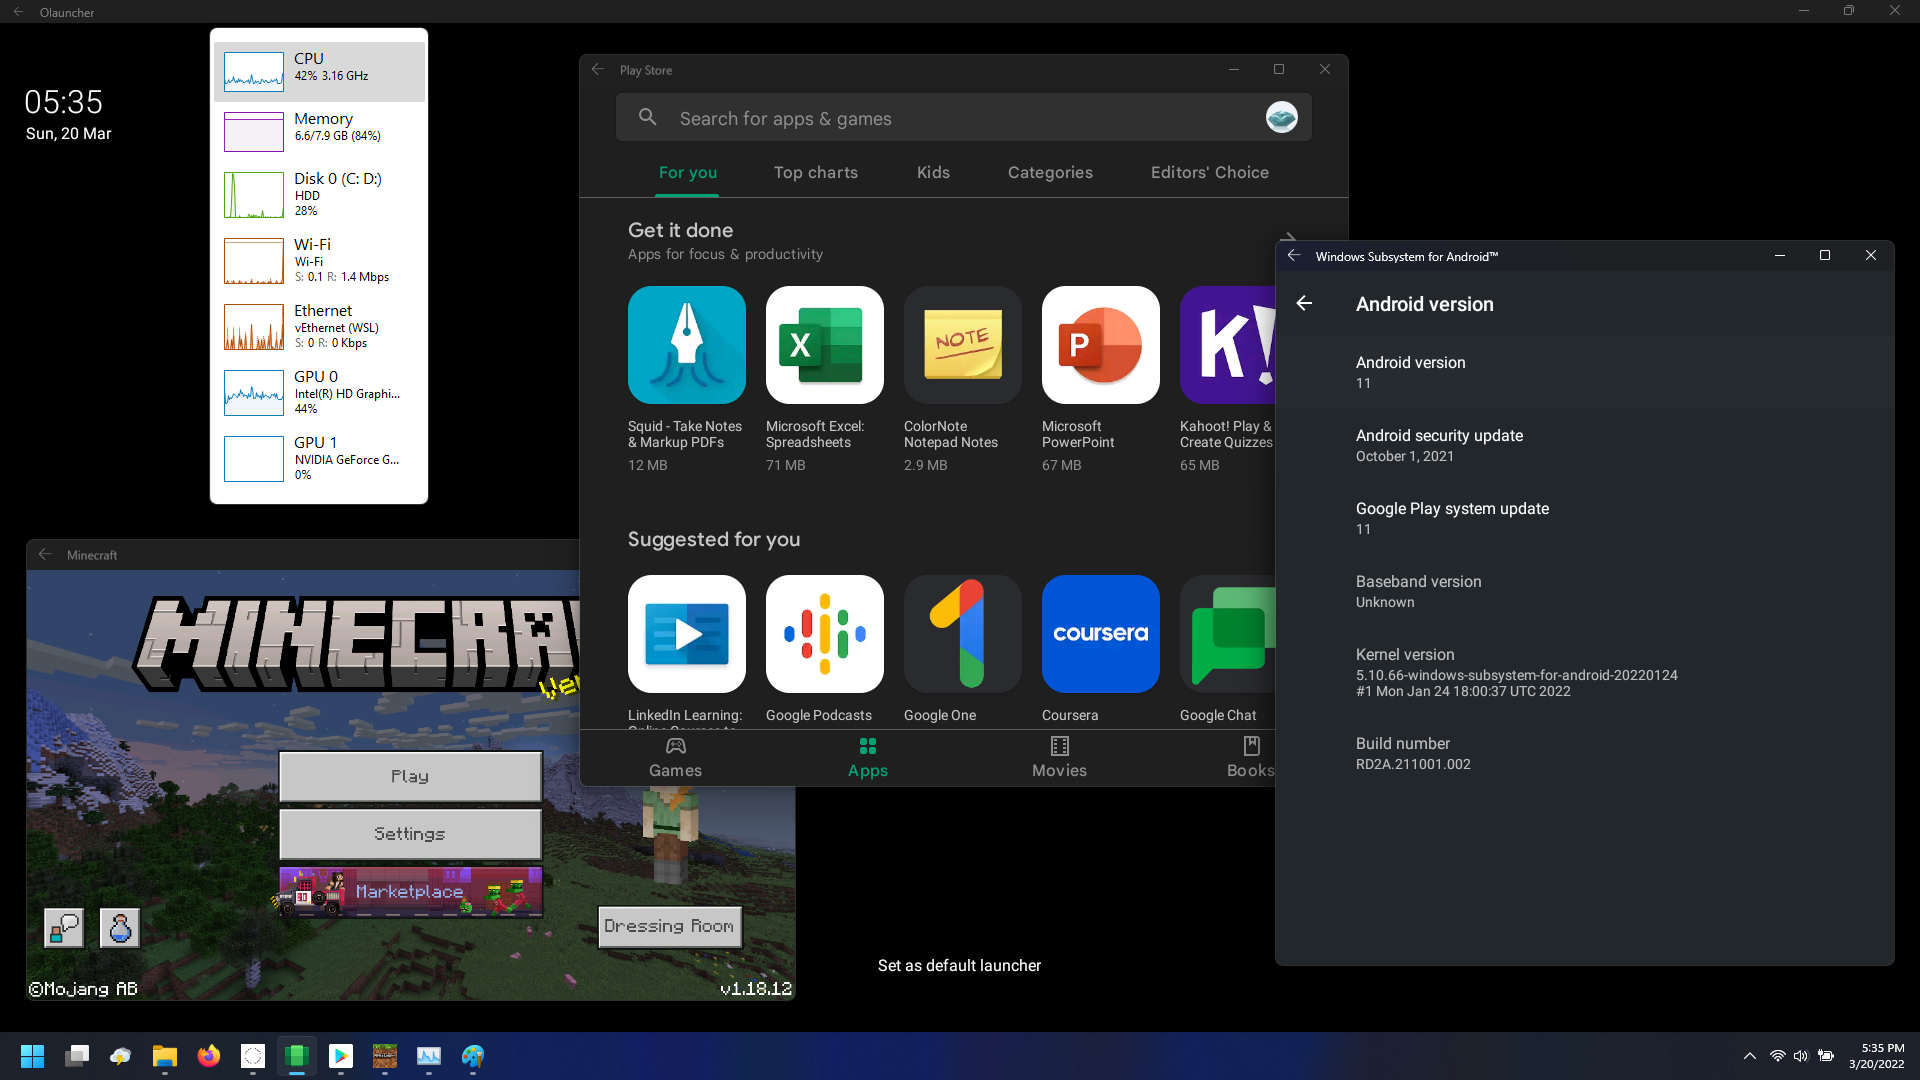1920x1080 pixels.
Task: Click the Minecraft profile potion icon button
Action: (120, 928)
